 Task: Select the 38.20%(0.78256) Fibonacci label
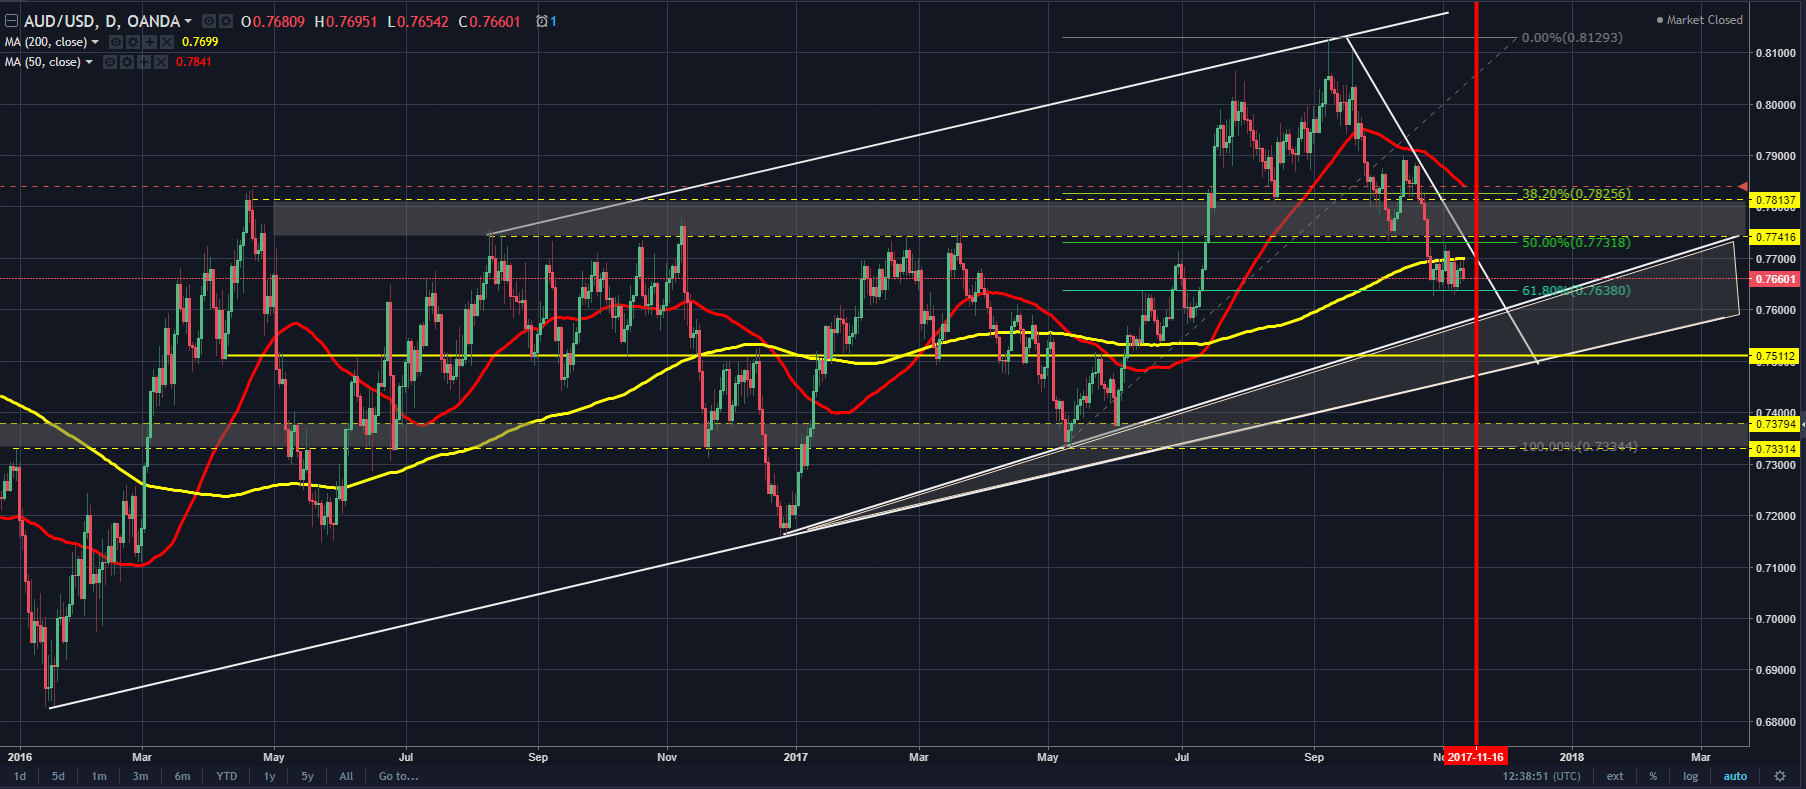click(1576, 193)
